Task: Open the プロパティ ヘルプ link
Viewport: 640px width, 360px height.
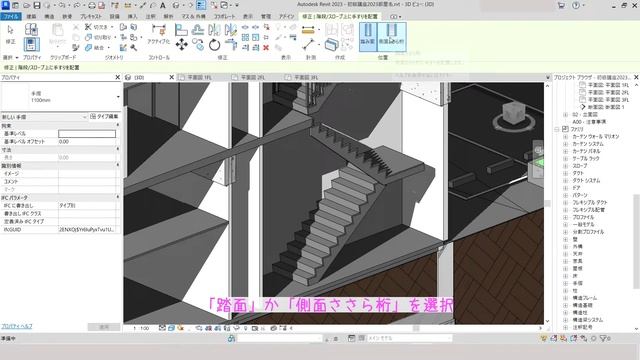Action: [17, 327]
